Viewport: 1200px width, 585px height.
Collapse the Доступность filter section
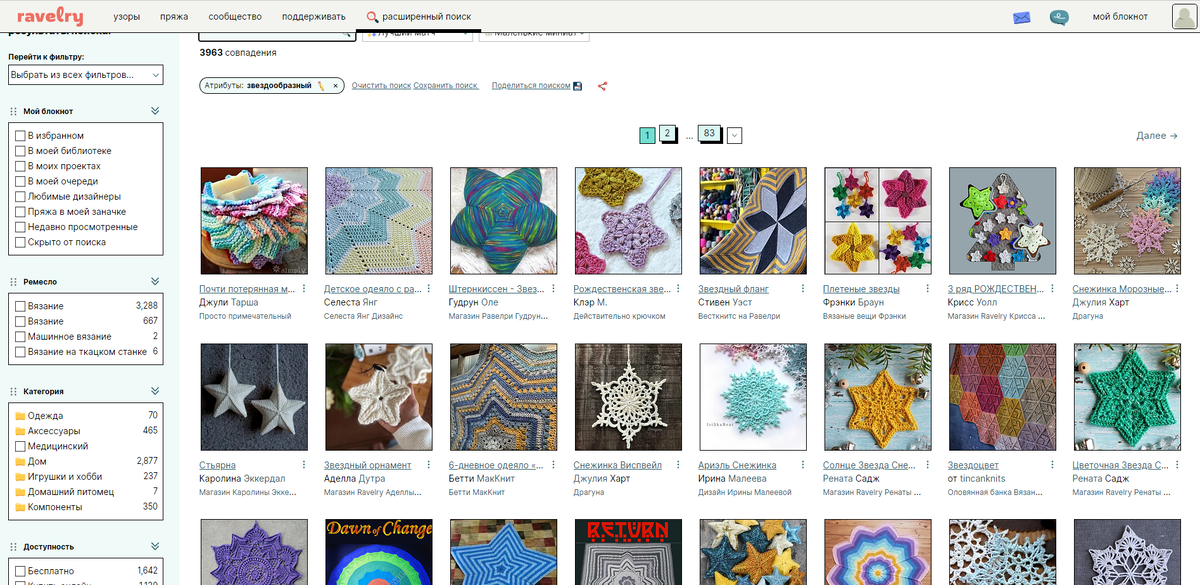155,547
